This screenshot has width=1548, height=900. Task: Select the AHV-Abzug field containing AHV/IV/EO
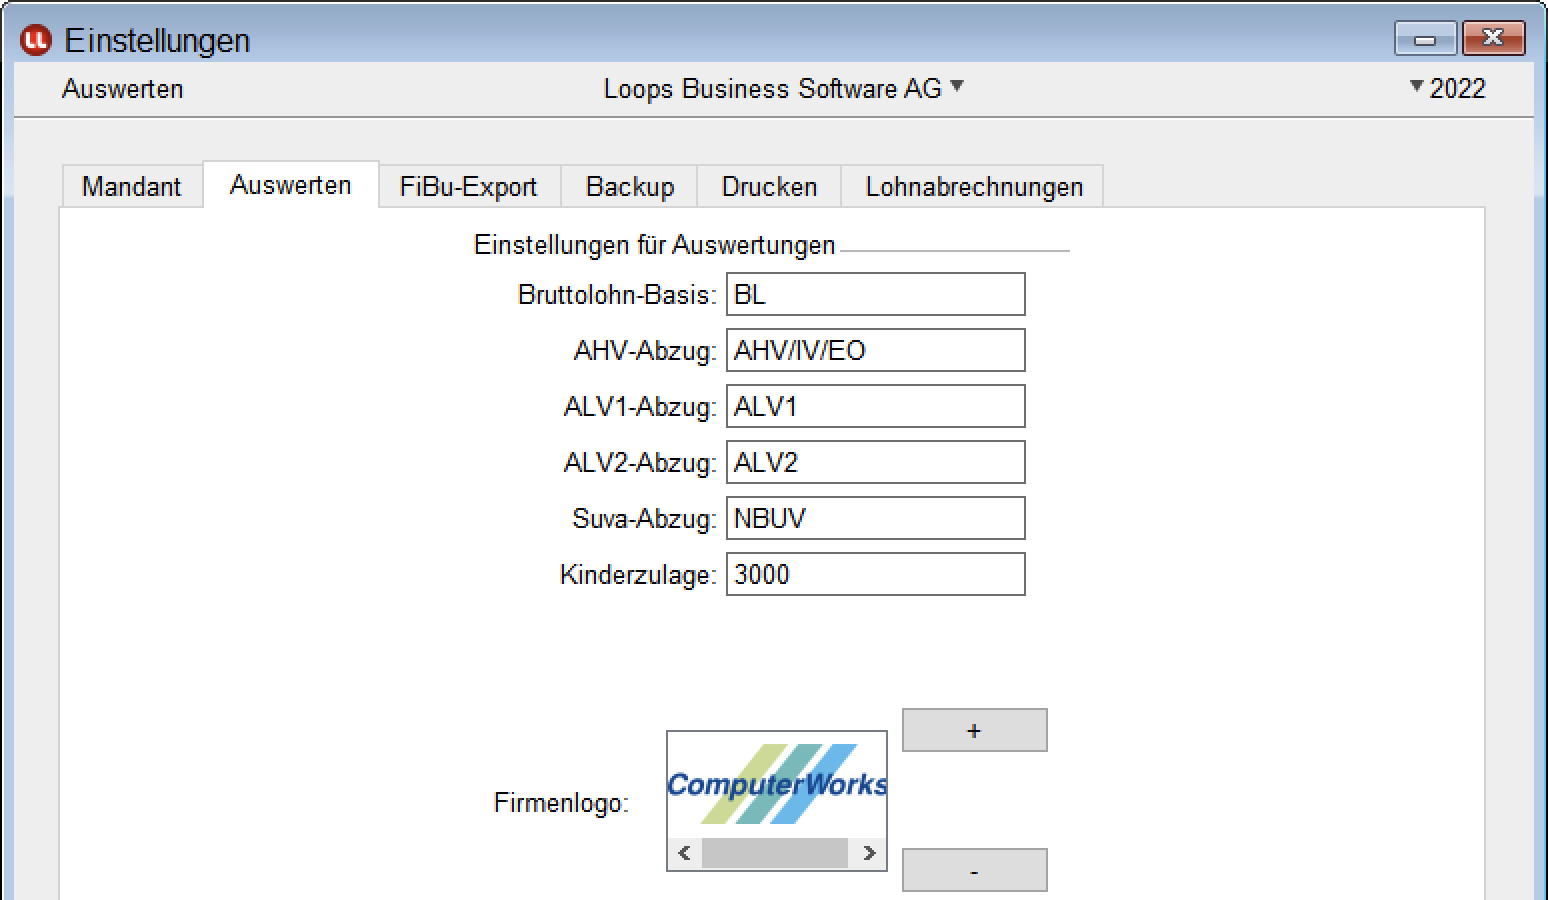coord(875,350)
